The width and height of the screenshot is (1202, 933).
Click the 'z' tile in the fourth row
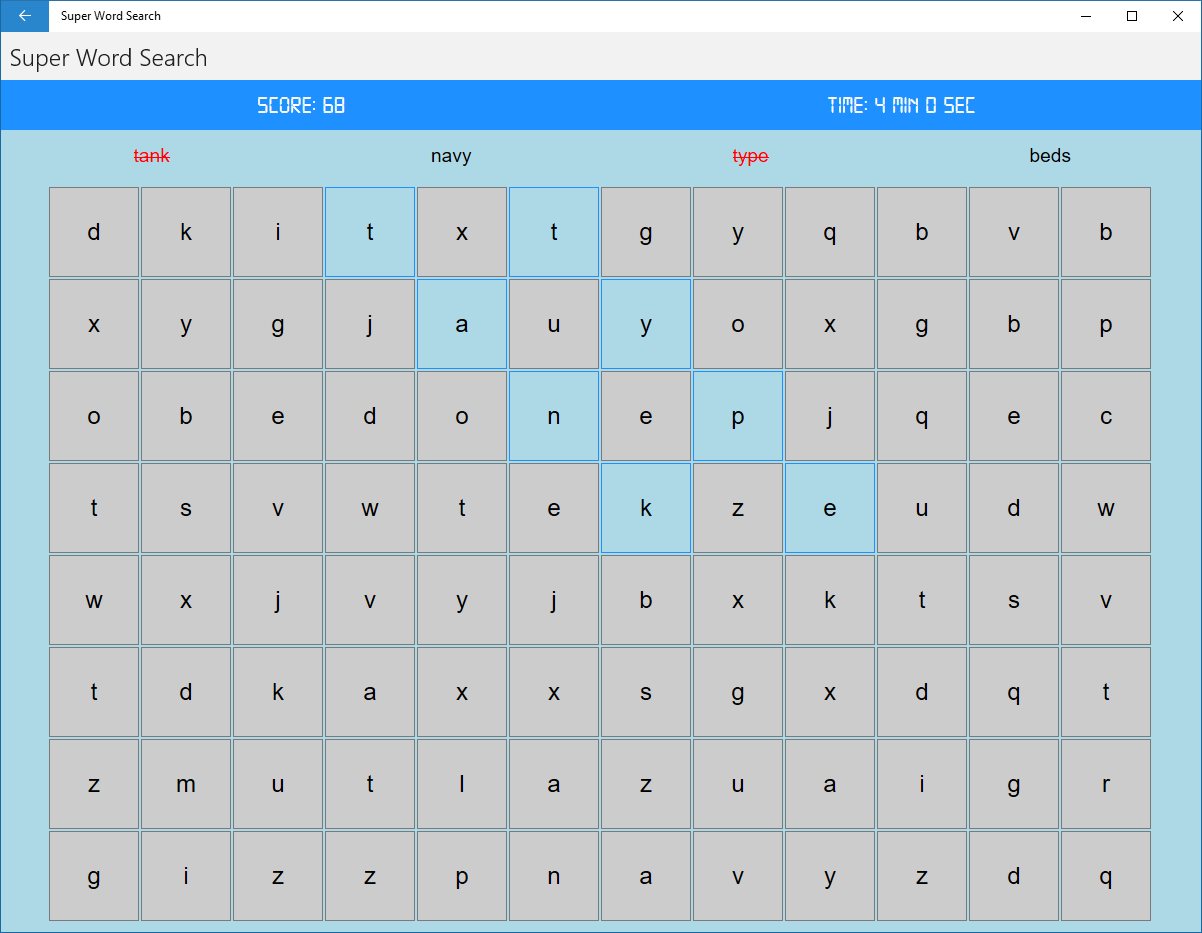[738, 508]
